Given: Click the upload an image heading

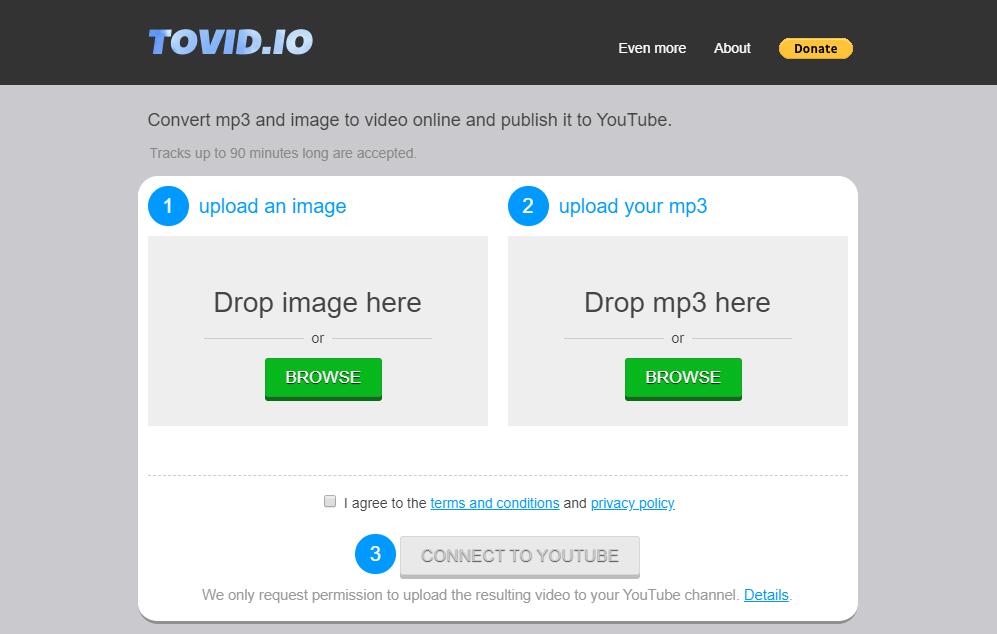Looking at the screenshot, I should click(x=272, y=206).
